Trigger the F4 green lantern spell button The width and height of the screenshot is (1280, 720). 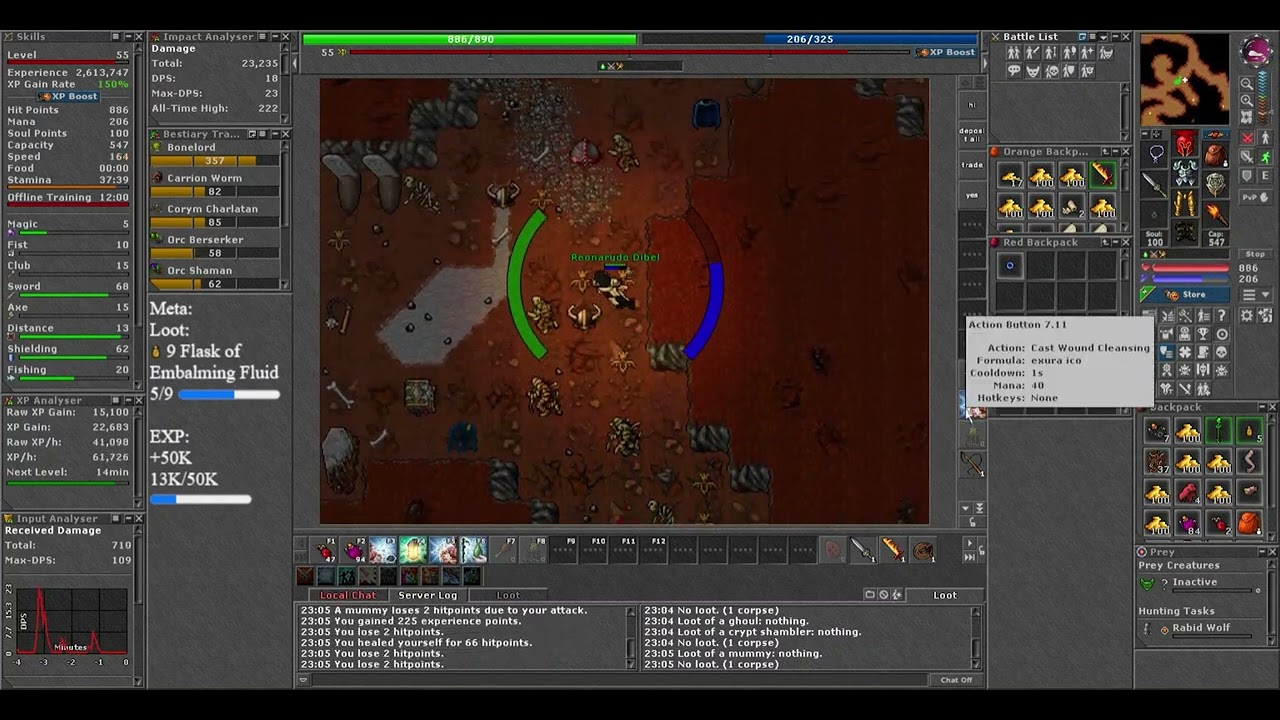[413, 550]
